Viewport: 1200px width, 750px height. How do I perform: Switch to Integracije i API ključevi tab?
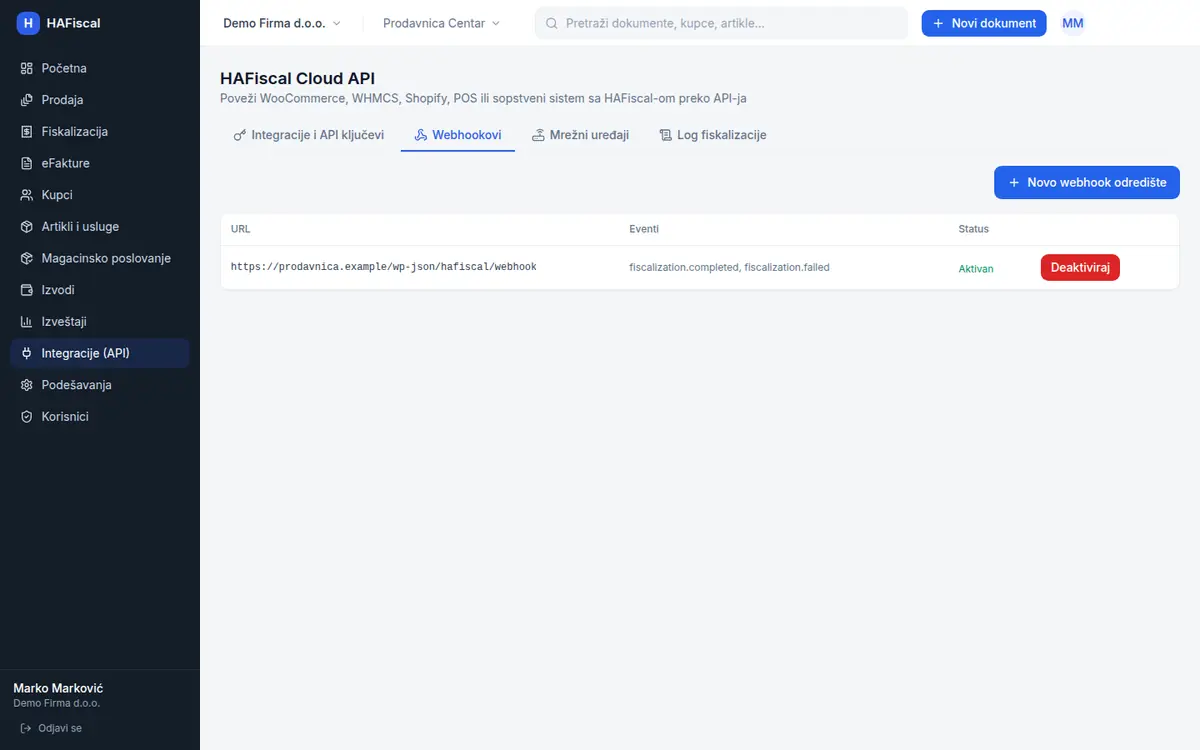click(308, 135)
